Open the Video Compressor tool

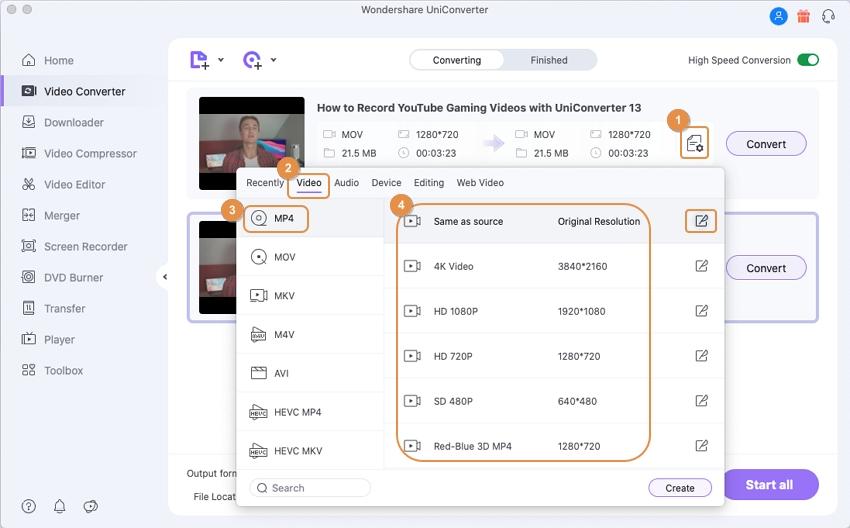[x=79, y=153]
